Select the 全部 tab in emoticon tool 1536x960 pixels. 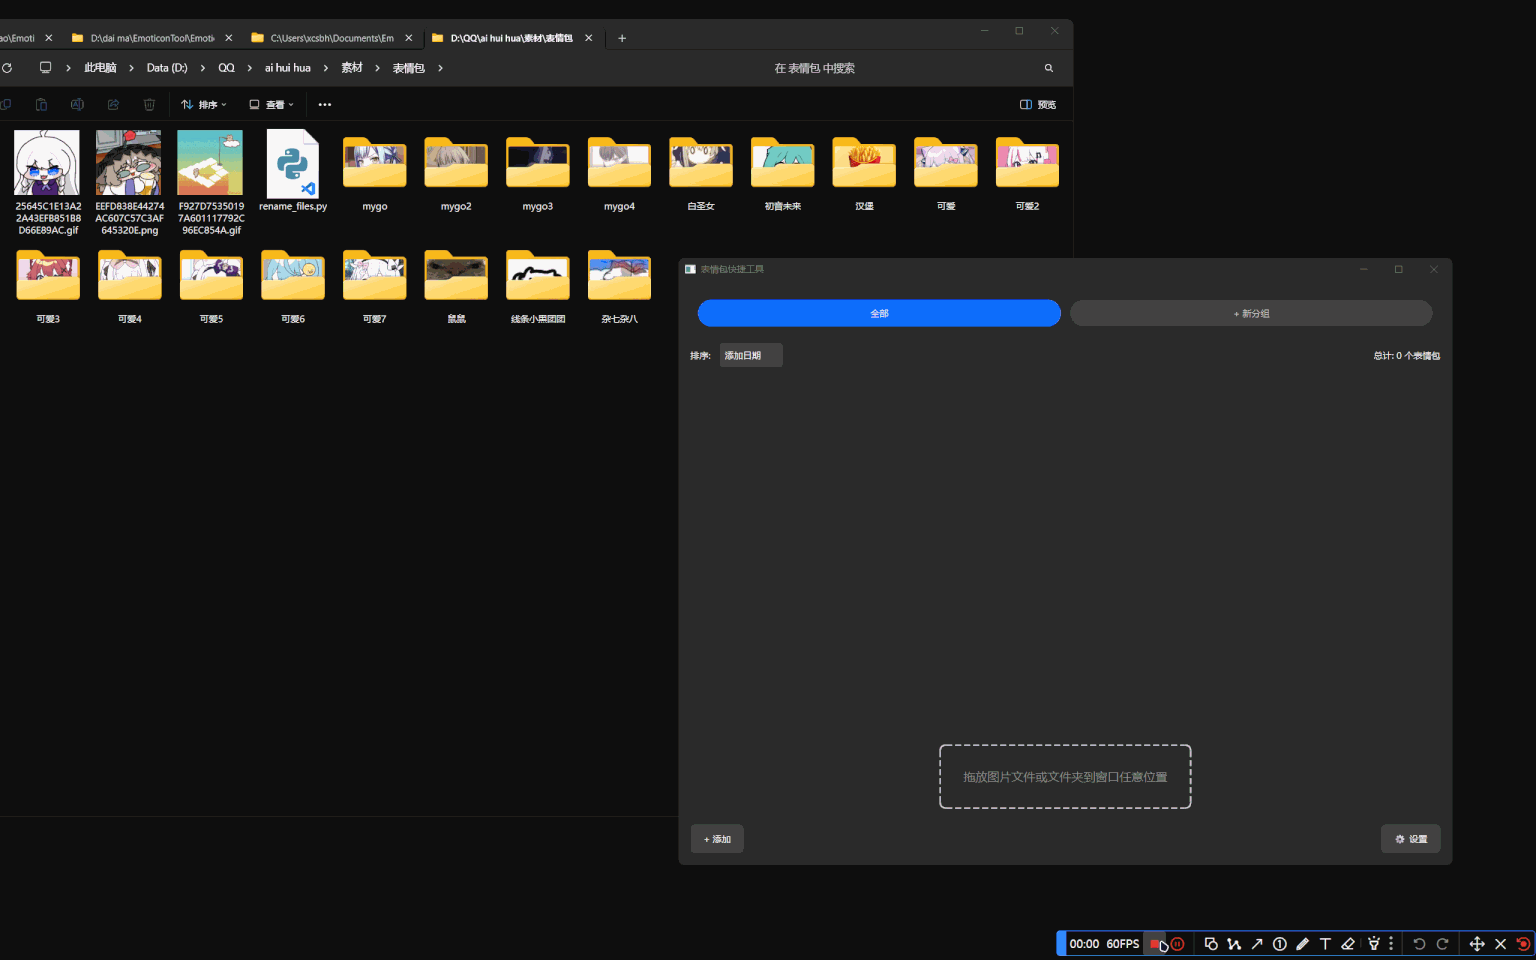tap(879, 313)
